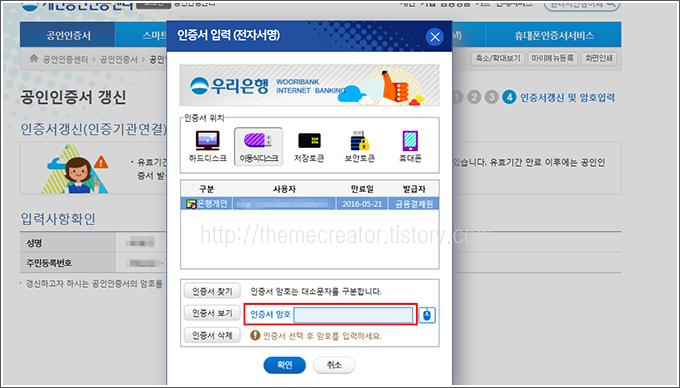Image resolution: width=680 pixels, height=388 pixels.
Task: Open the mouse virtual keyboard input
Action: tap(427, 315)
